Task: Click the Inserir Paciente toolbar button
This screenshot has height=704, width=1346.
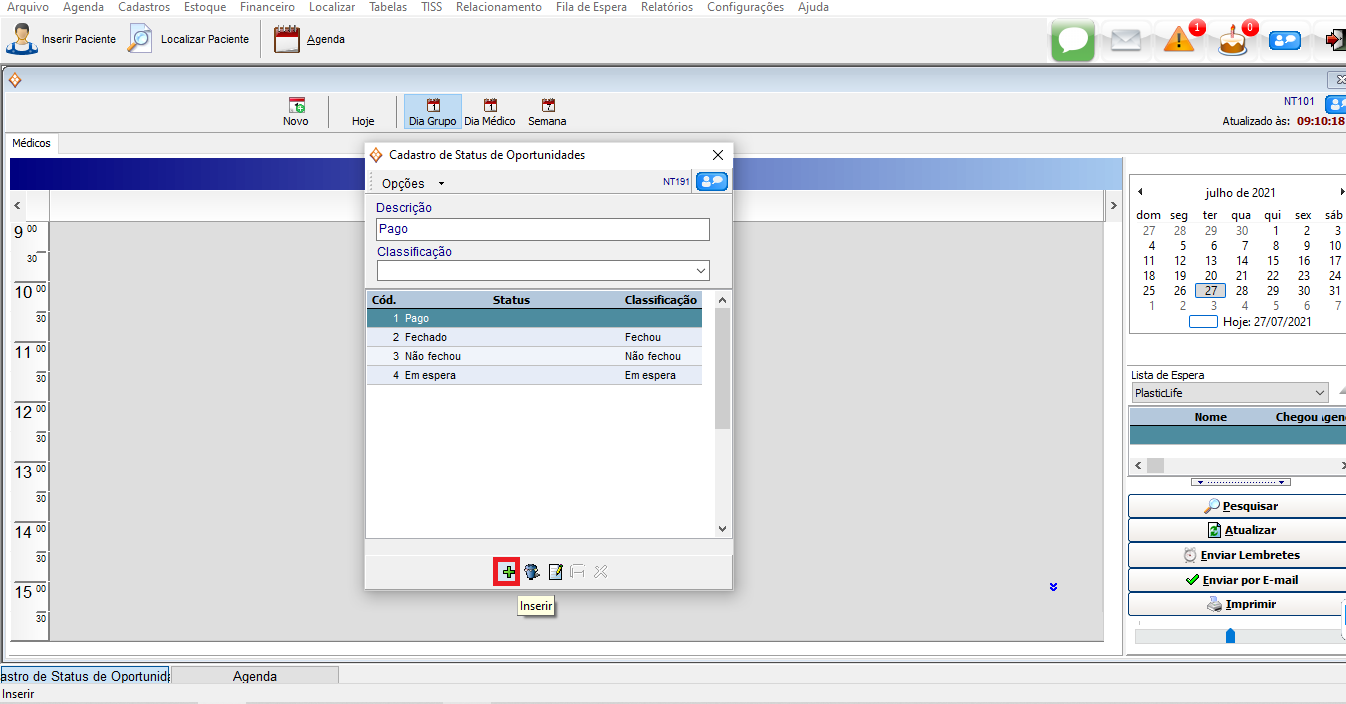Action: coord(62,40)
